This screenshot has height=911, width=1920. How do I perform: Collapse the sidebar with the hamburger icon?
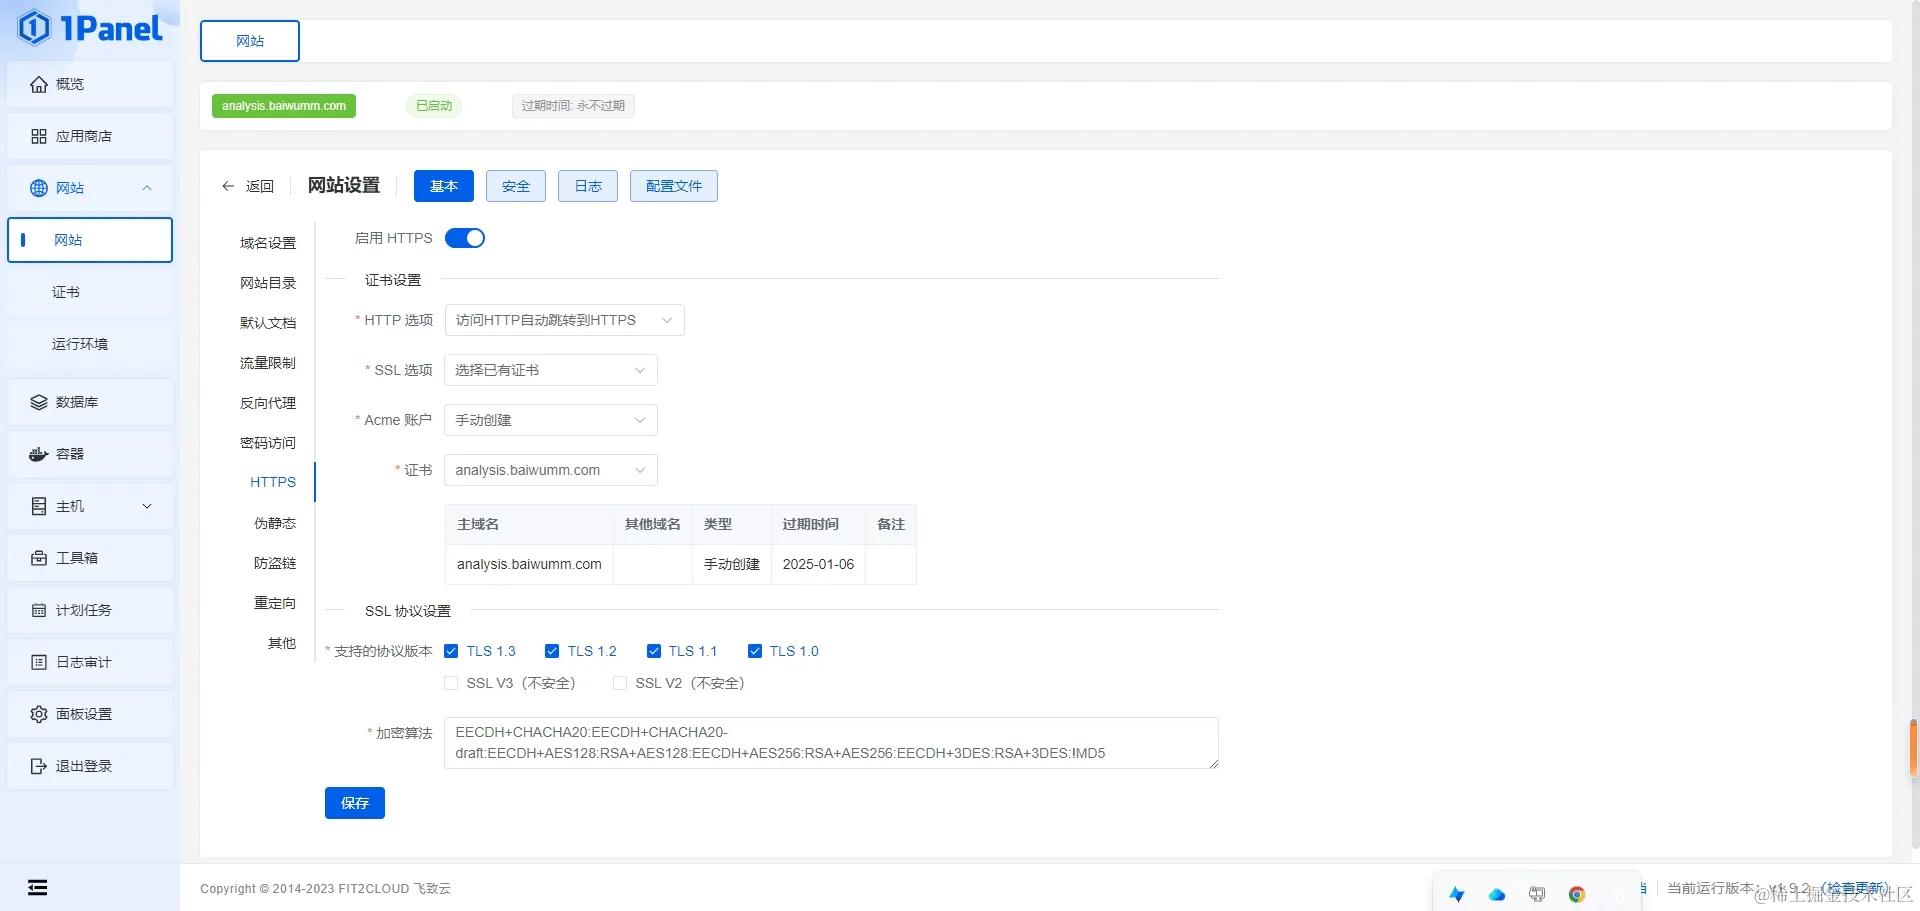pyautogui.click(x=38, y=888)
